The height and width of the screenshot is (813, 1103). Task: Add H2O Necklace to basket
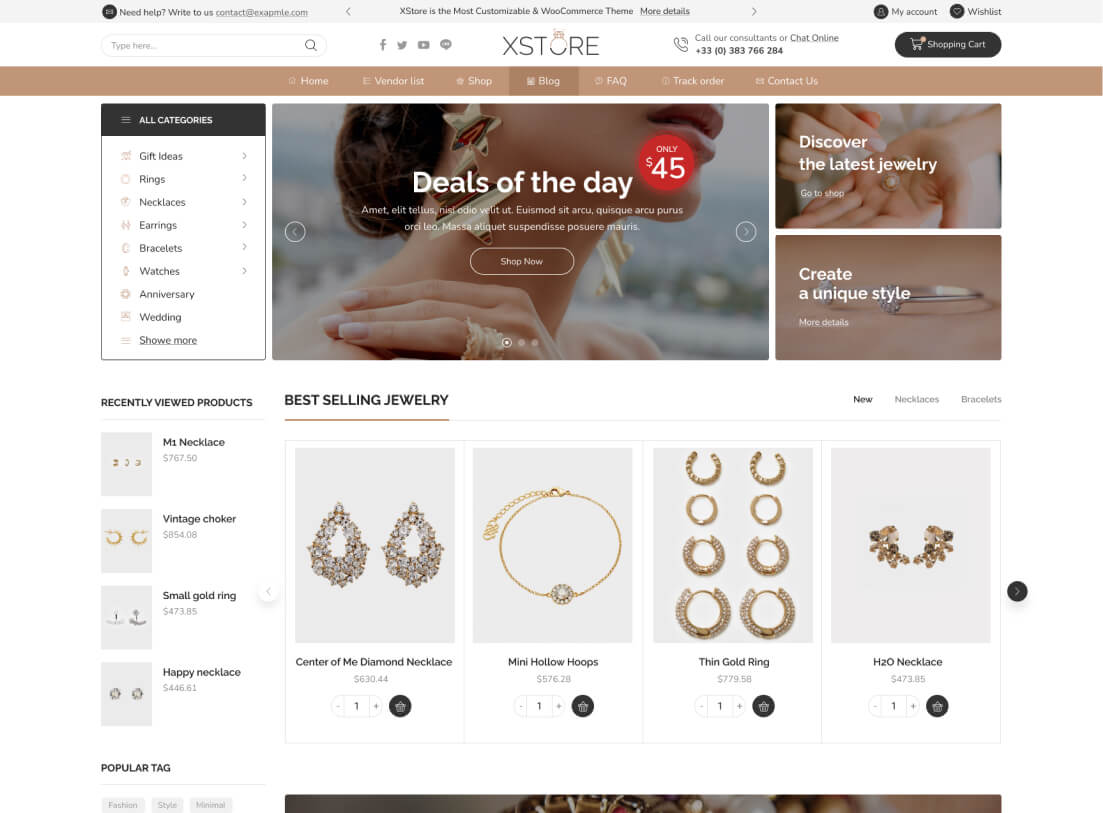coord(937,706)
